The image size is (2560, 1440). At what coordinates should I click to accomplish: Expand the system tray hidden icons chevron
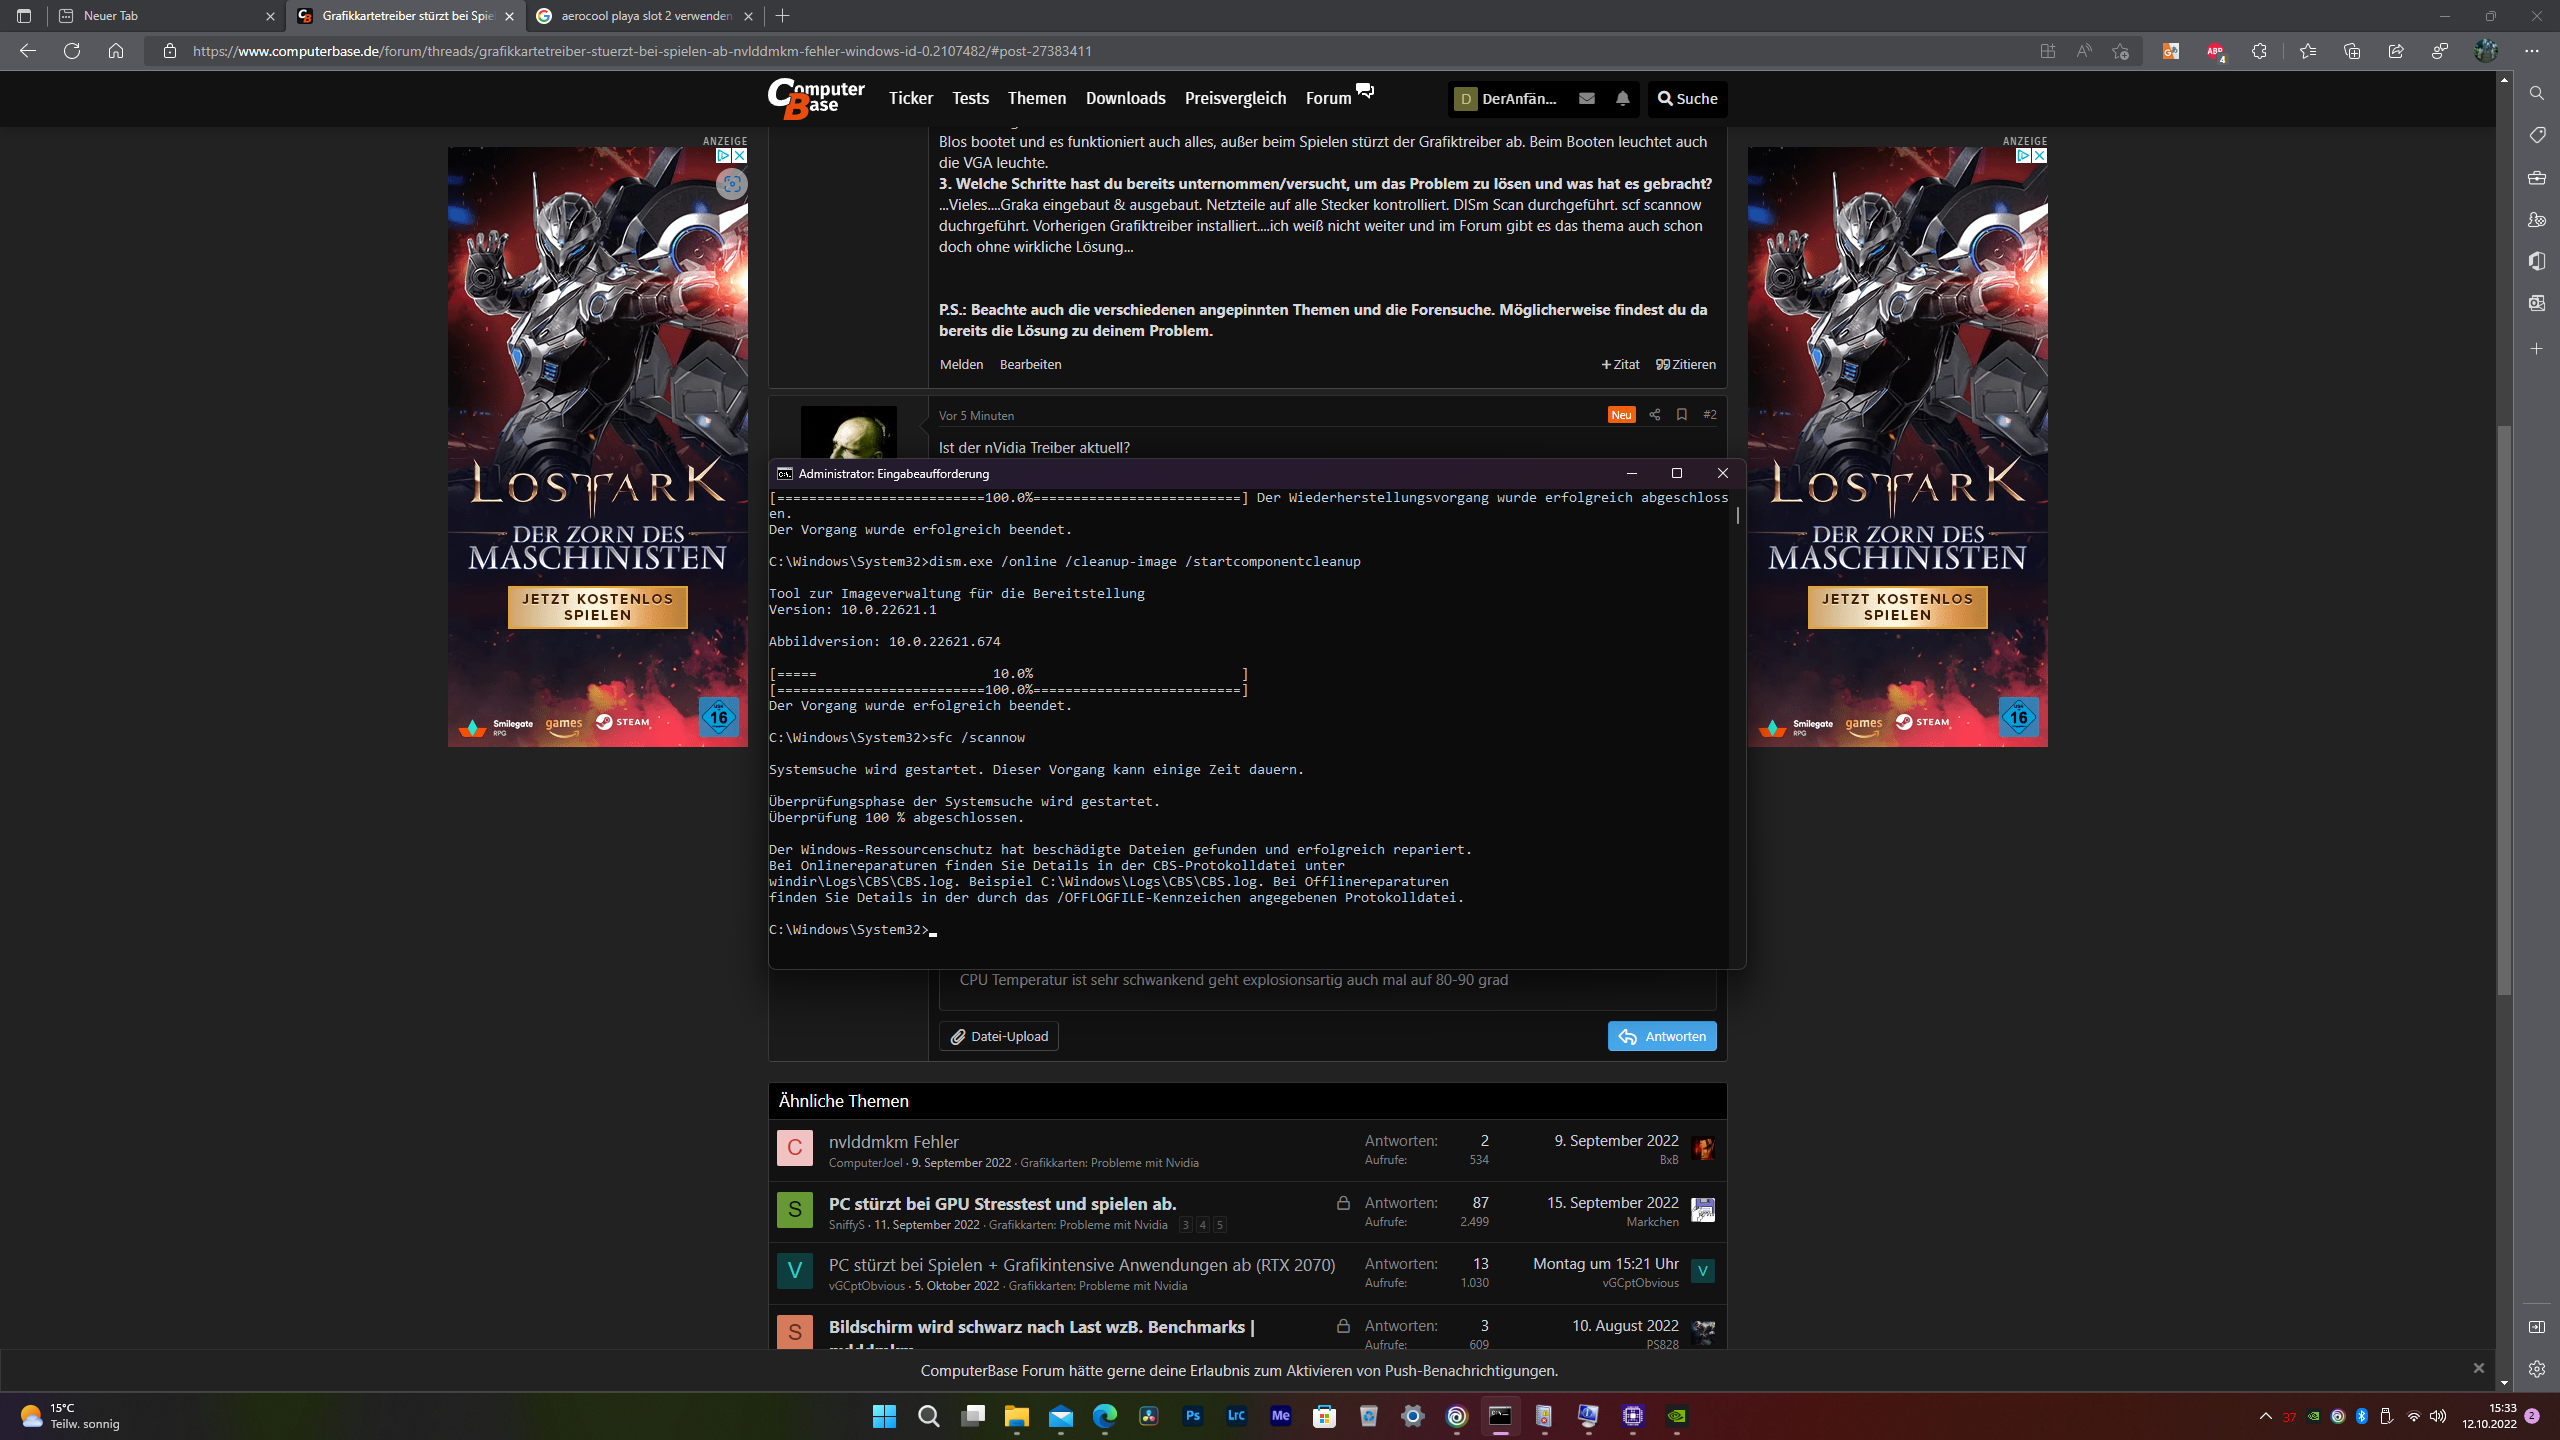click(x=2265, y=1416)
